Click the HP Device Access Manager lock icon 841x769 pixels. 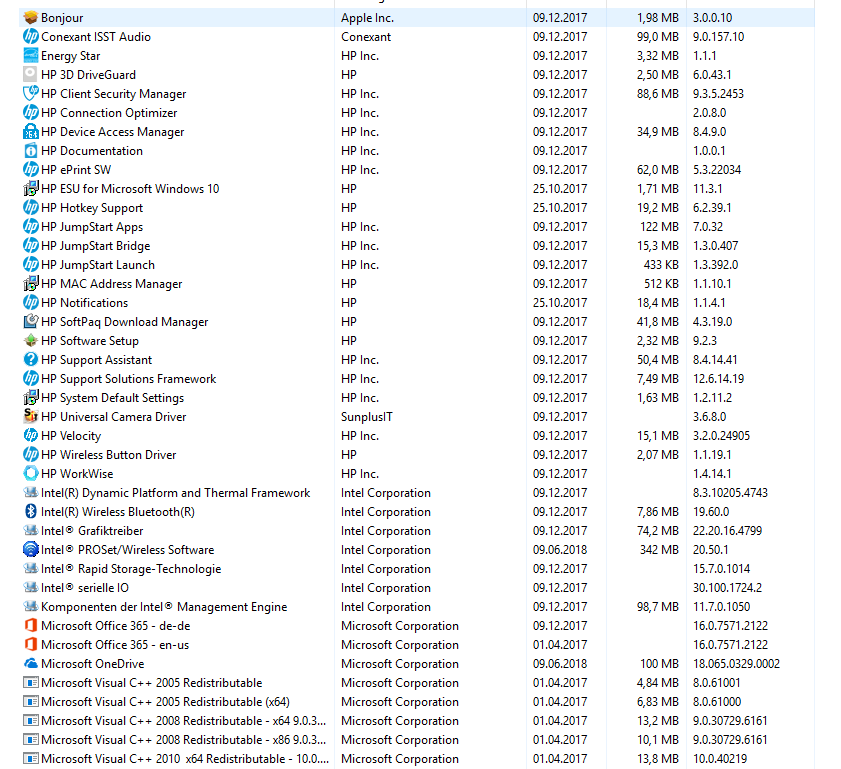(x=31, y=131)
